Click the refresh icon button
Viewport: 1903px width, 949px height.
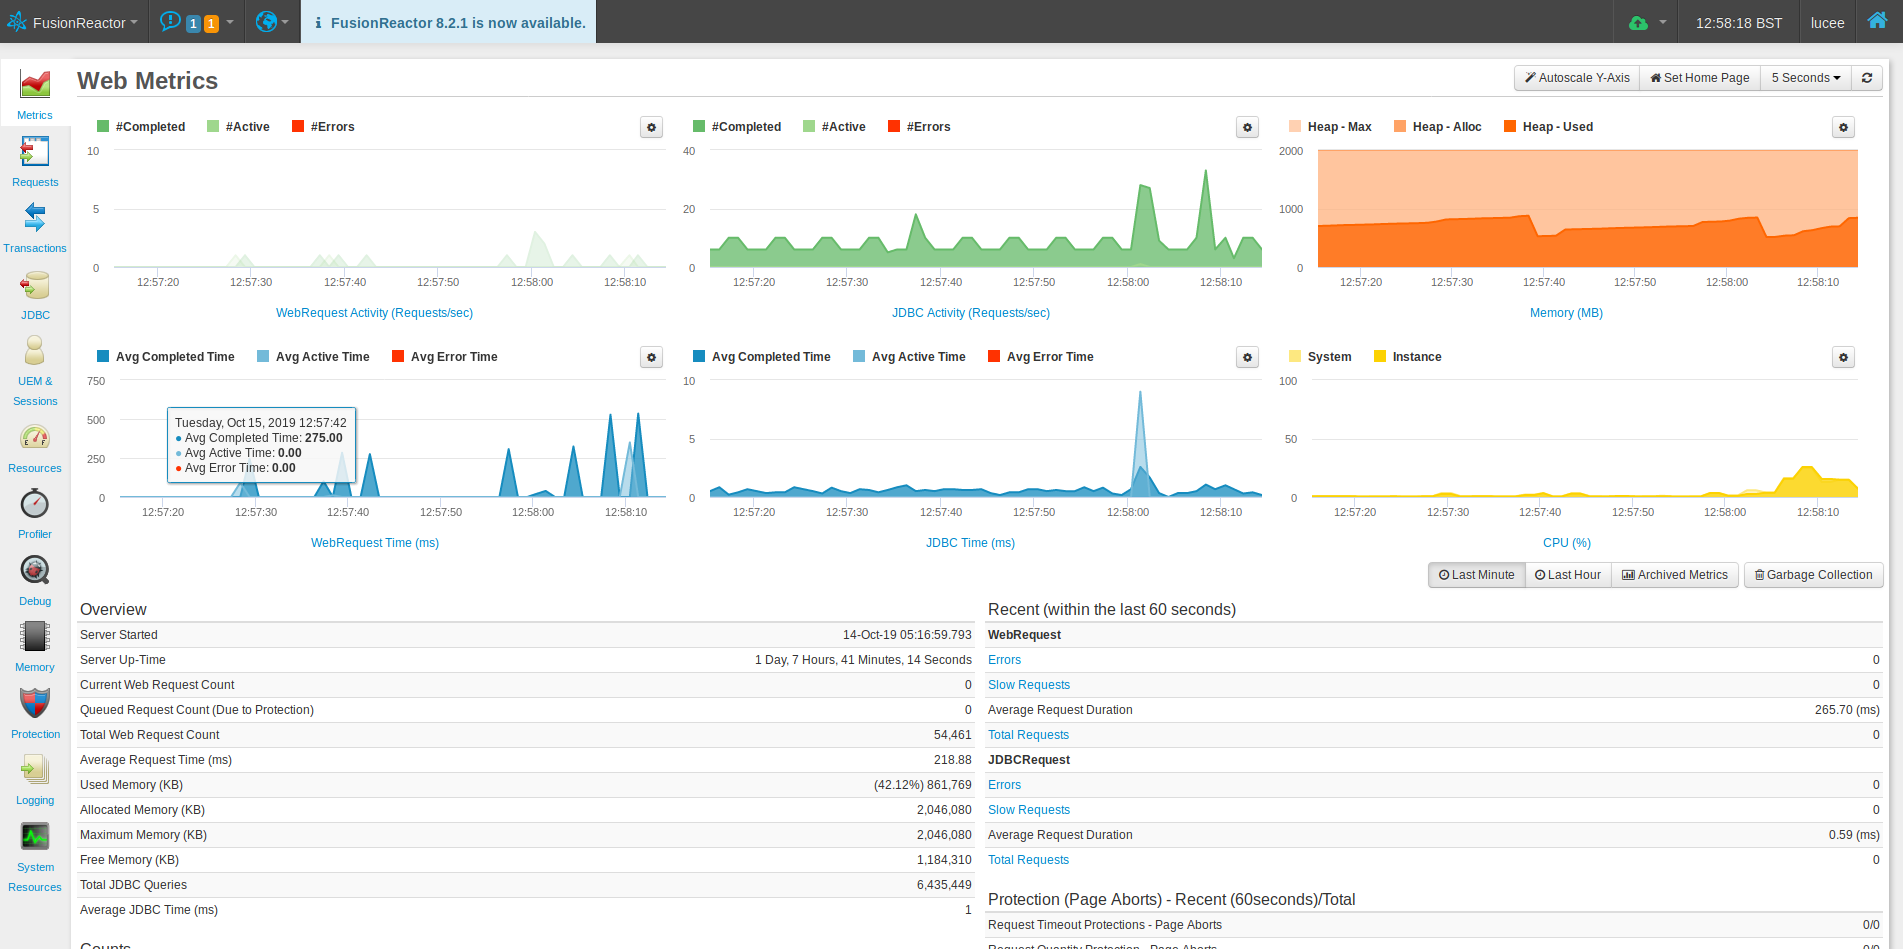[x=1867, y=78]
